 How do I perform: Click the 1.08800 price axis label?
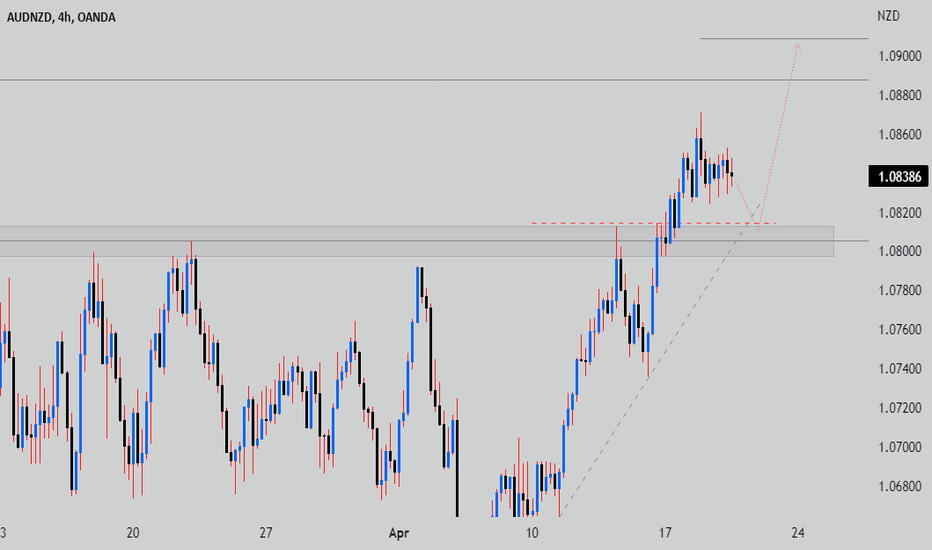[x=900, y=95]
